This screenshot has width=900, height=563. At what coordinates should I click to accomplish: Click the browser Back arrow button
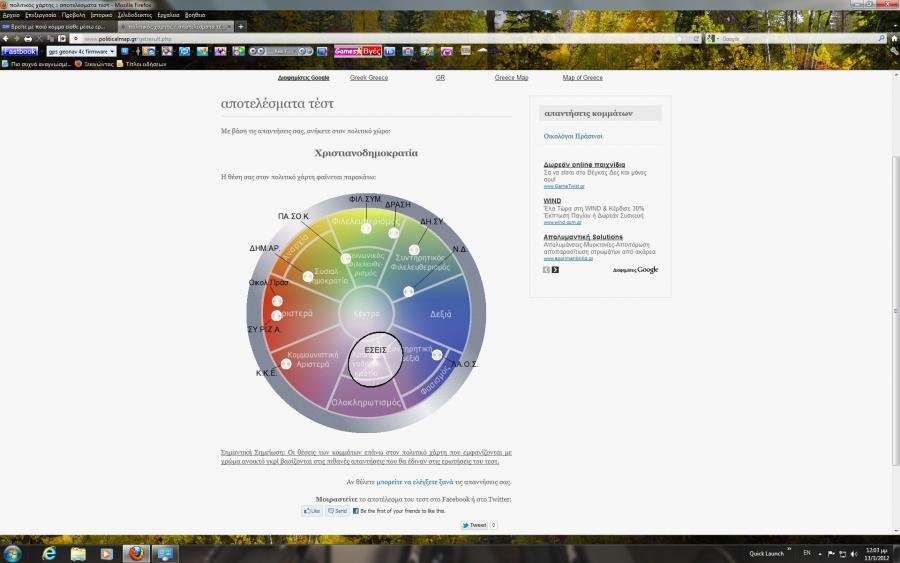click(6, 38)
